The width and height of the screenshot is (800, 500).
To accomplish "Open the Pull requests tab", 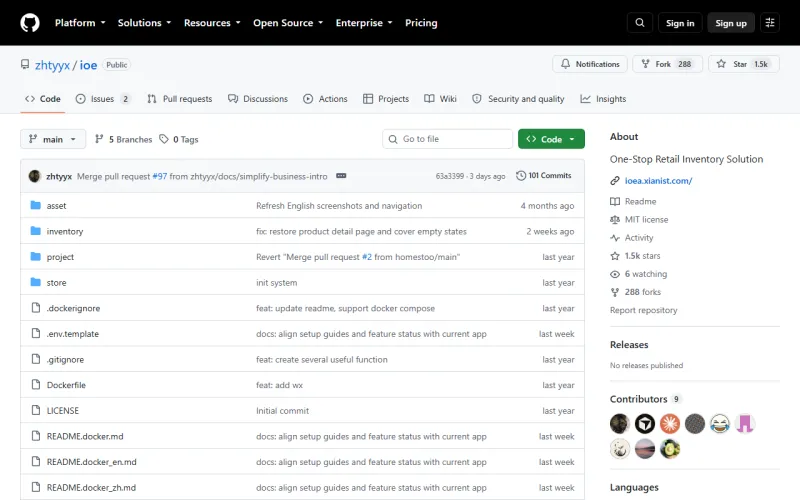I will click(x=180, y=99).
